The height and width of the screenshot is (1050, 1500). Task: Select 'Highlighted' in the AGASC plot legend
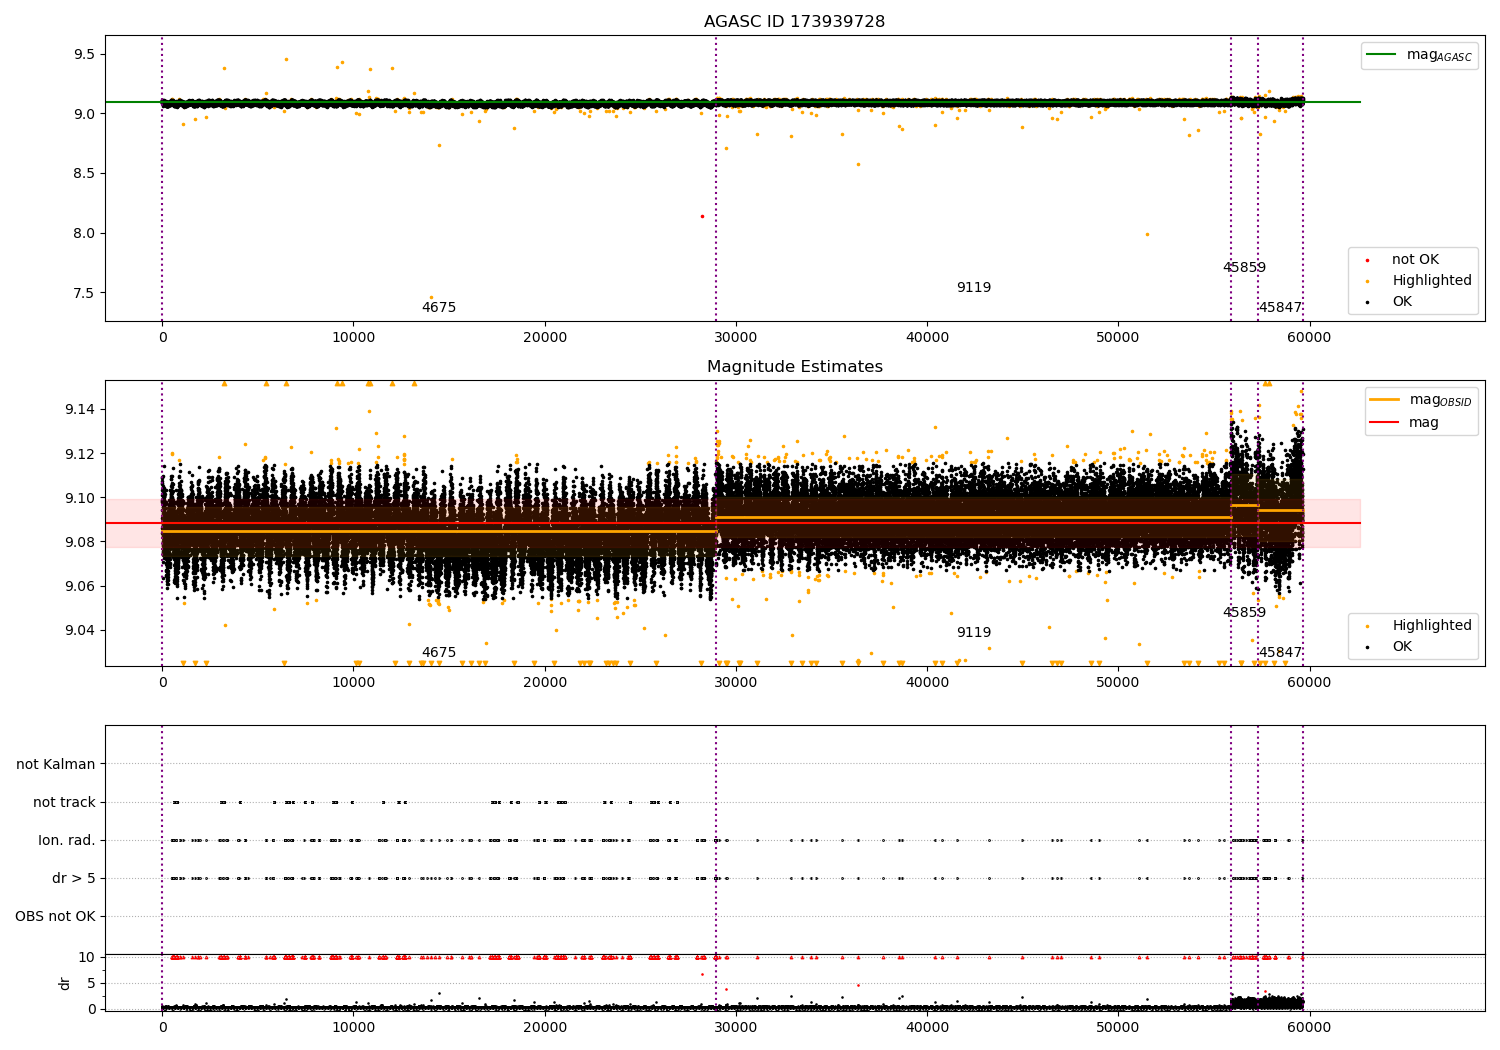[1431, 281]
